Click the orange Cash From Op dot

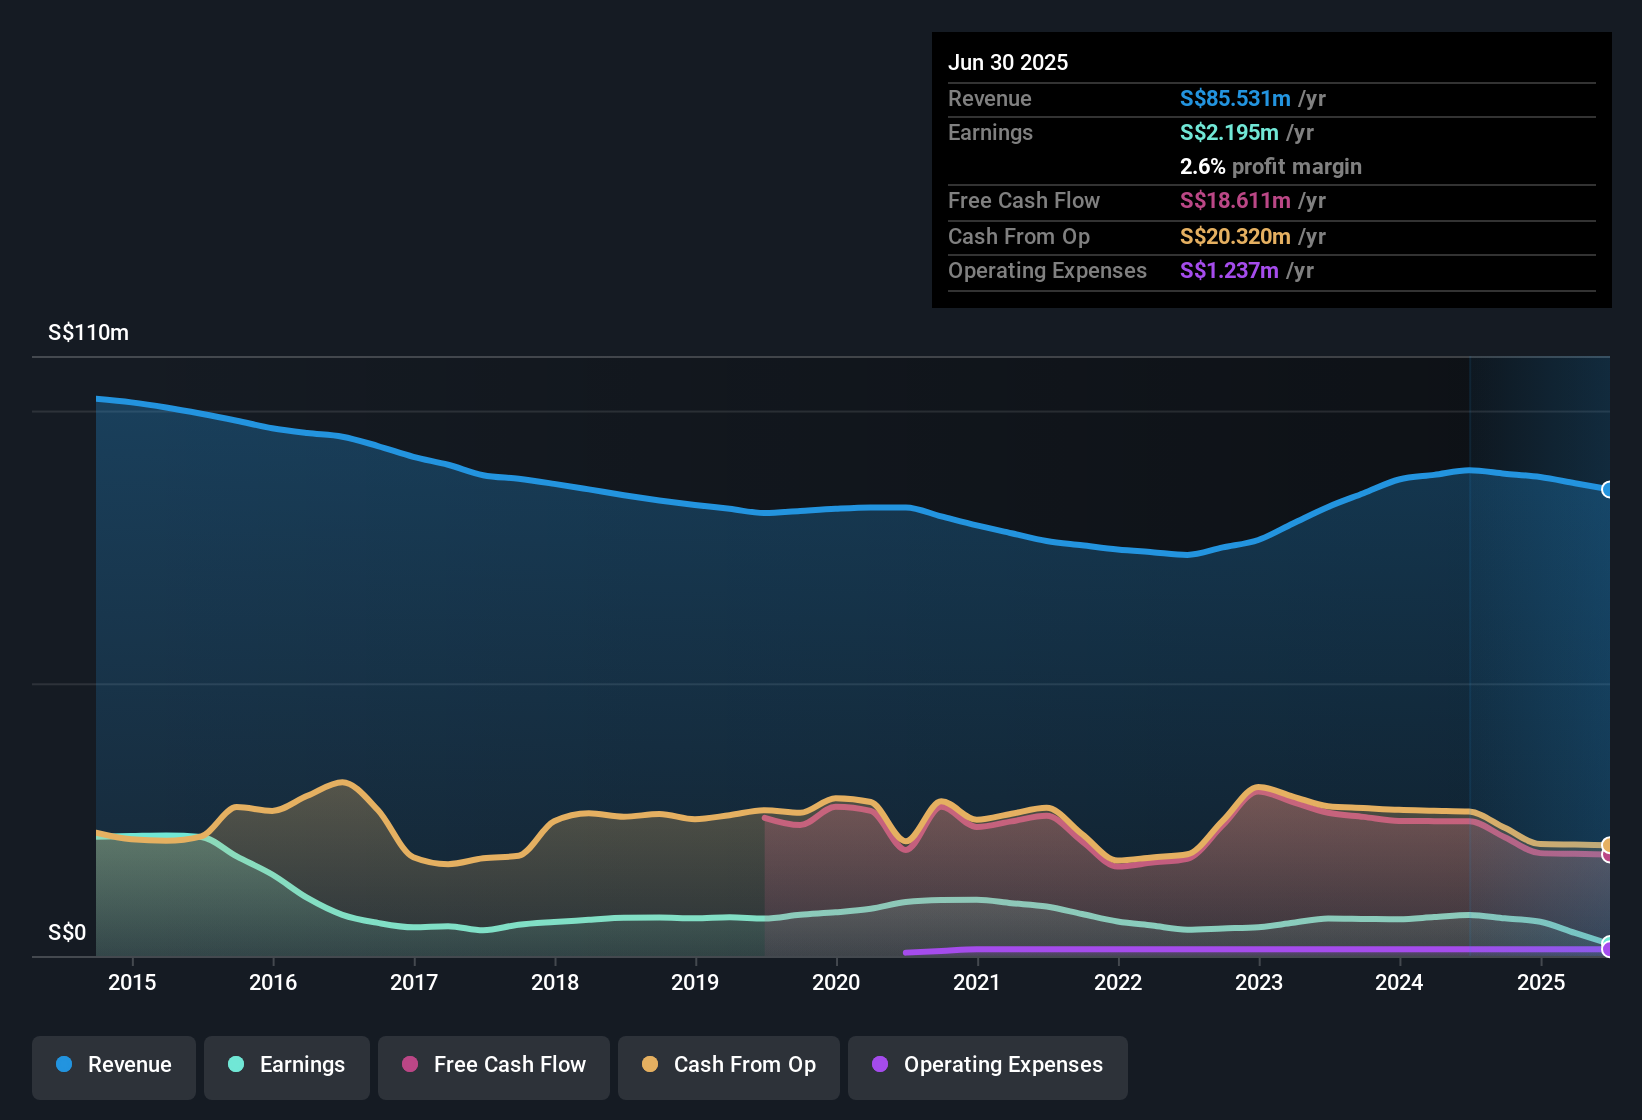click(x=650, y=1064)
